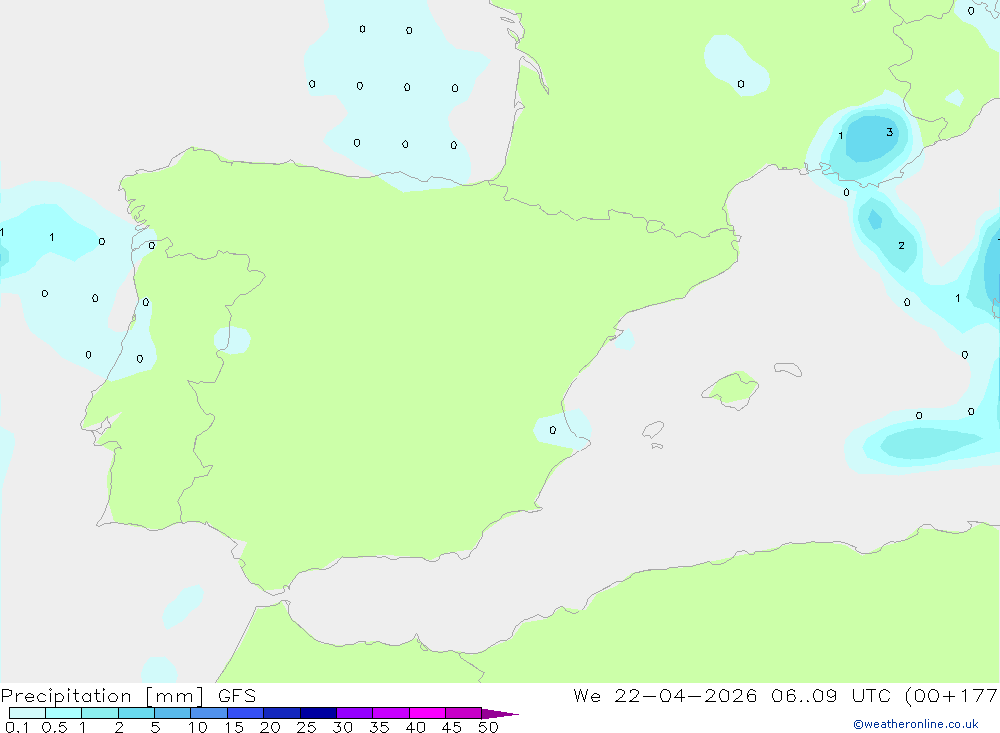1000x733 pixels.
Task: Click the '0.5' legend scale label
Action: [x=54, y=727]
